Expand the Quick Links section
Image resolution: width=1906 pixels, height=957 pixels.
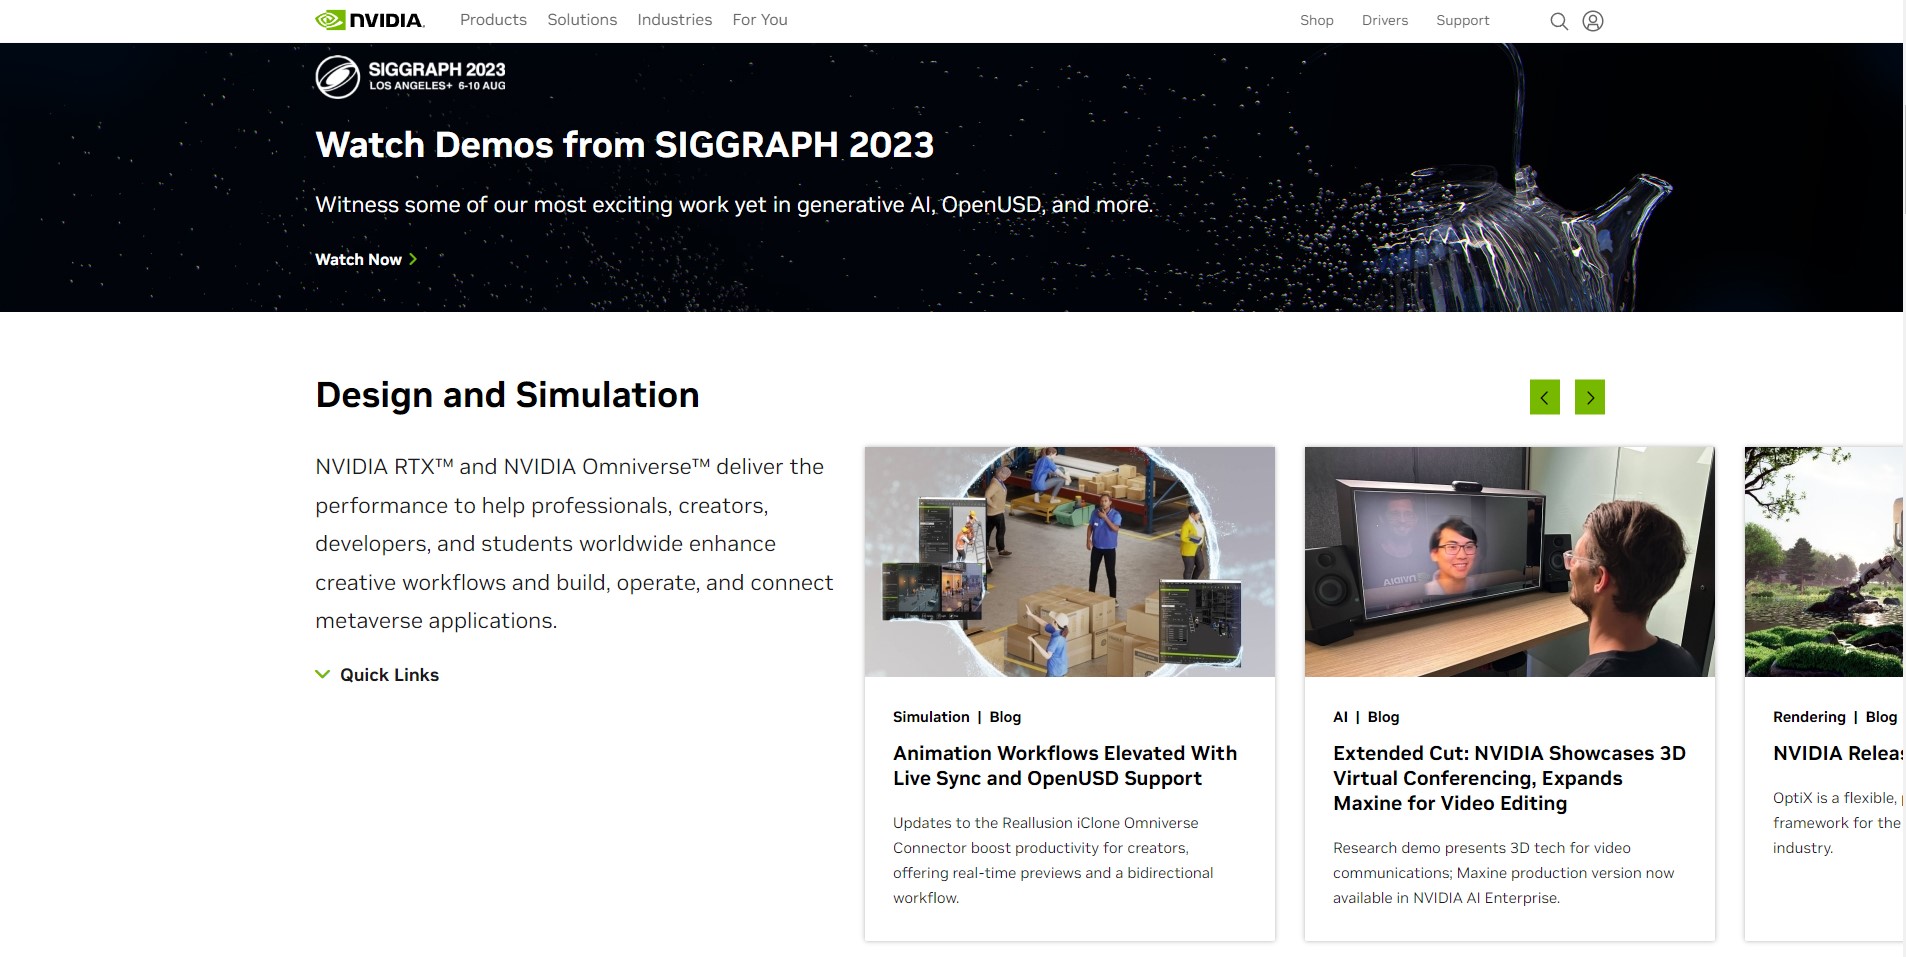point(377,675)
